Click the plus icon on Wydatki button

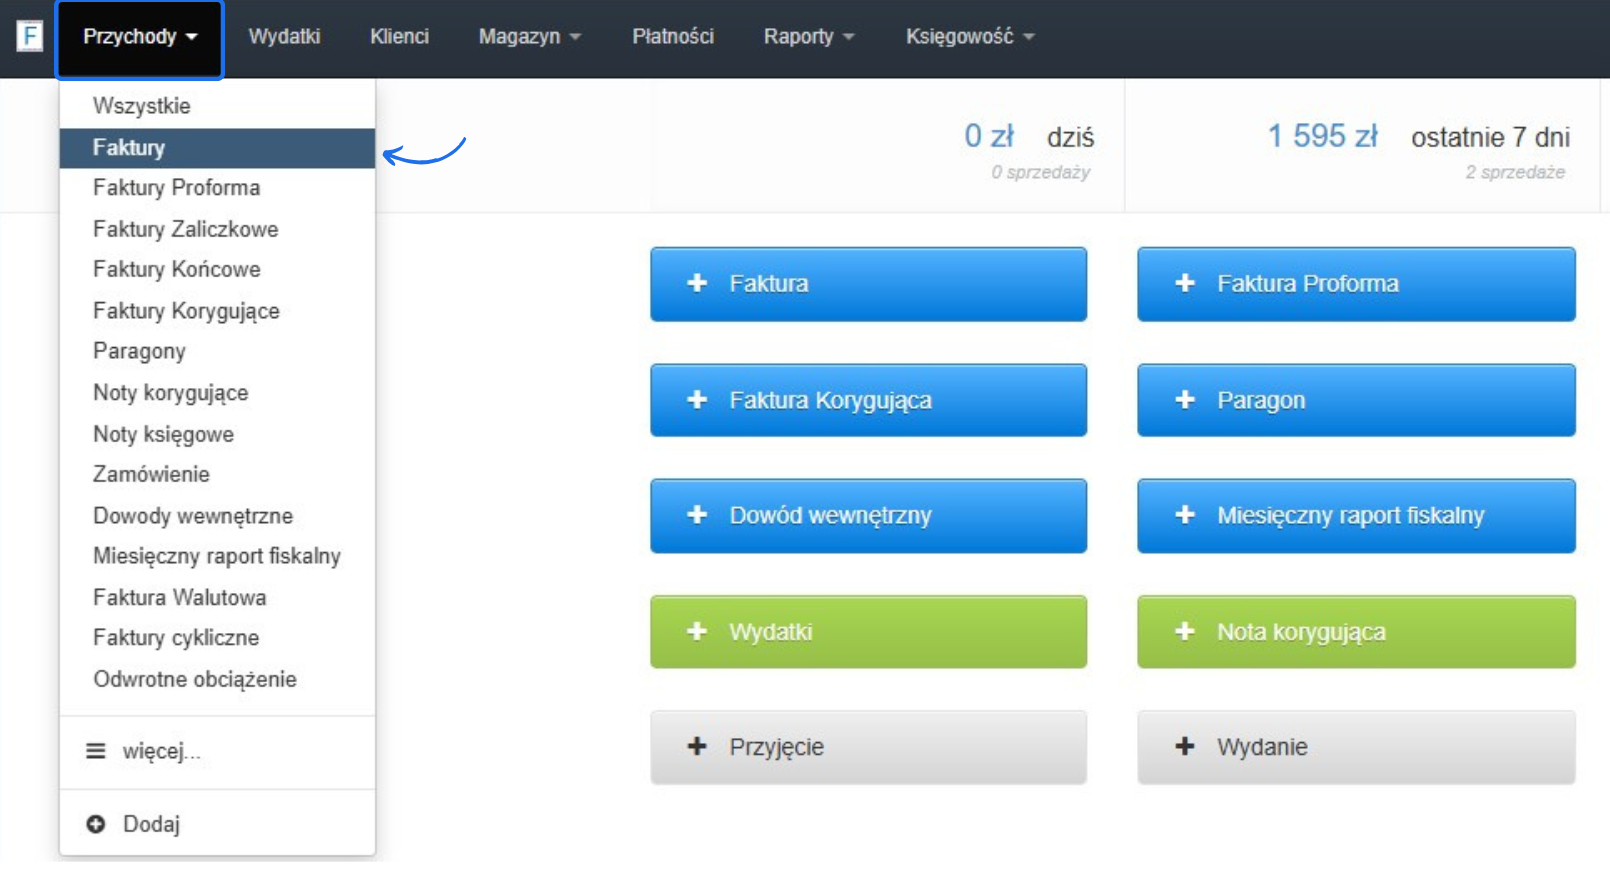pos(697,632)
